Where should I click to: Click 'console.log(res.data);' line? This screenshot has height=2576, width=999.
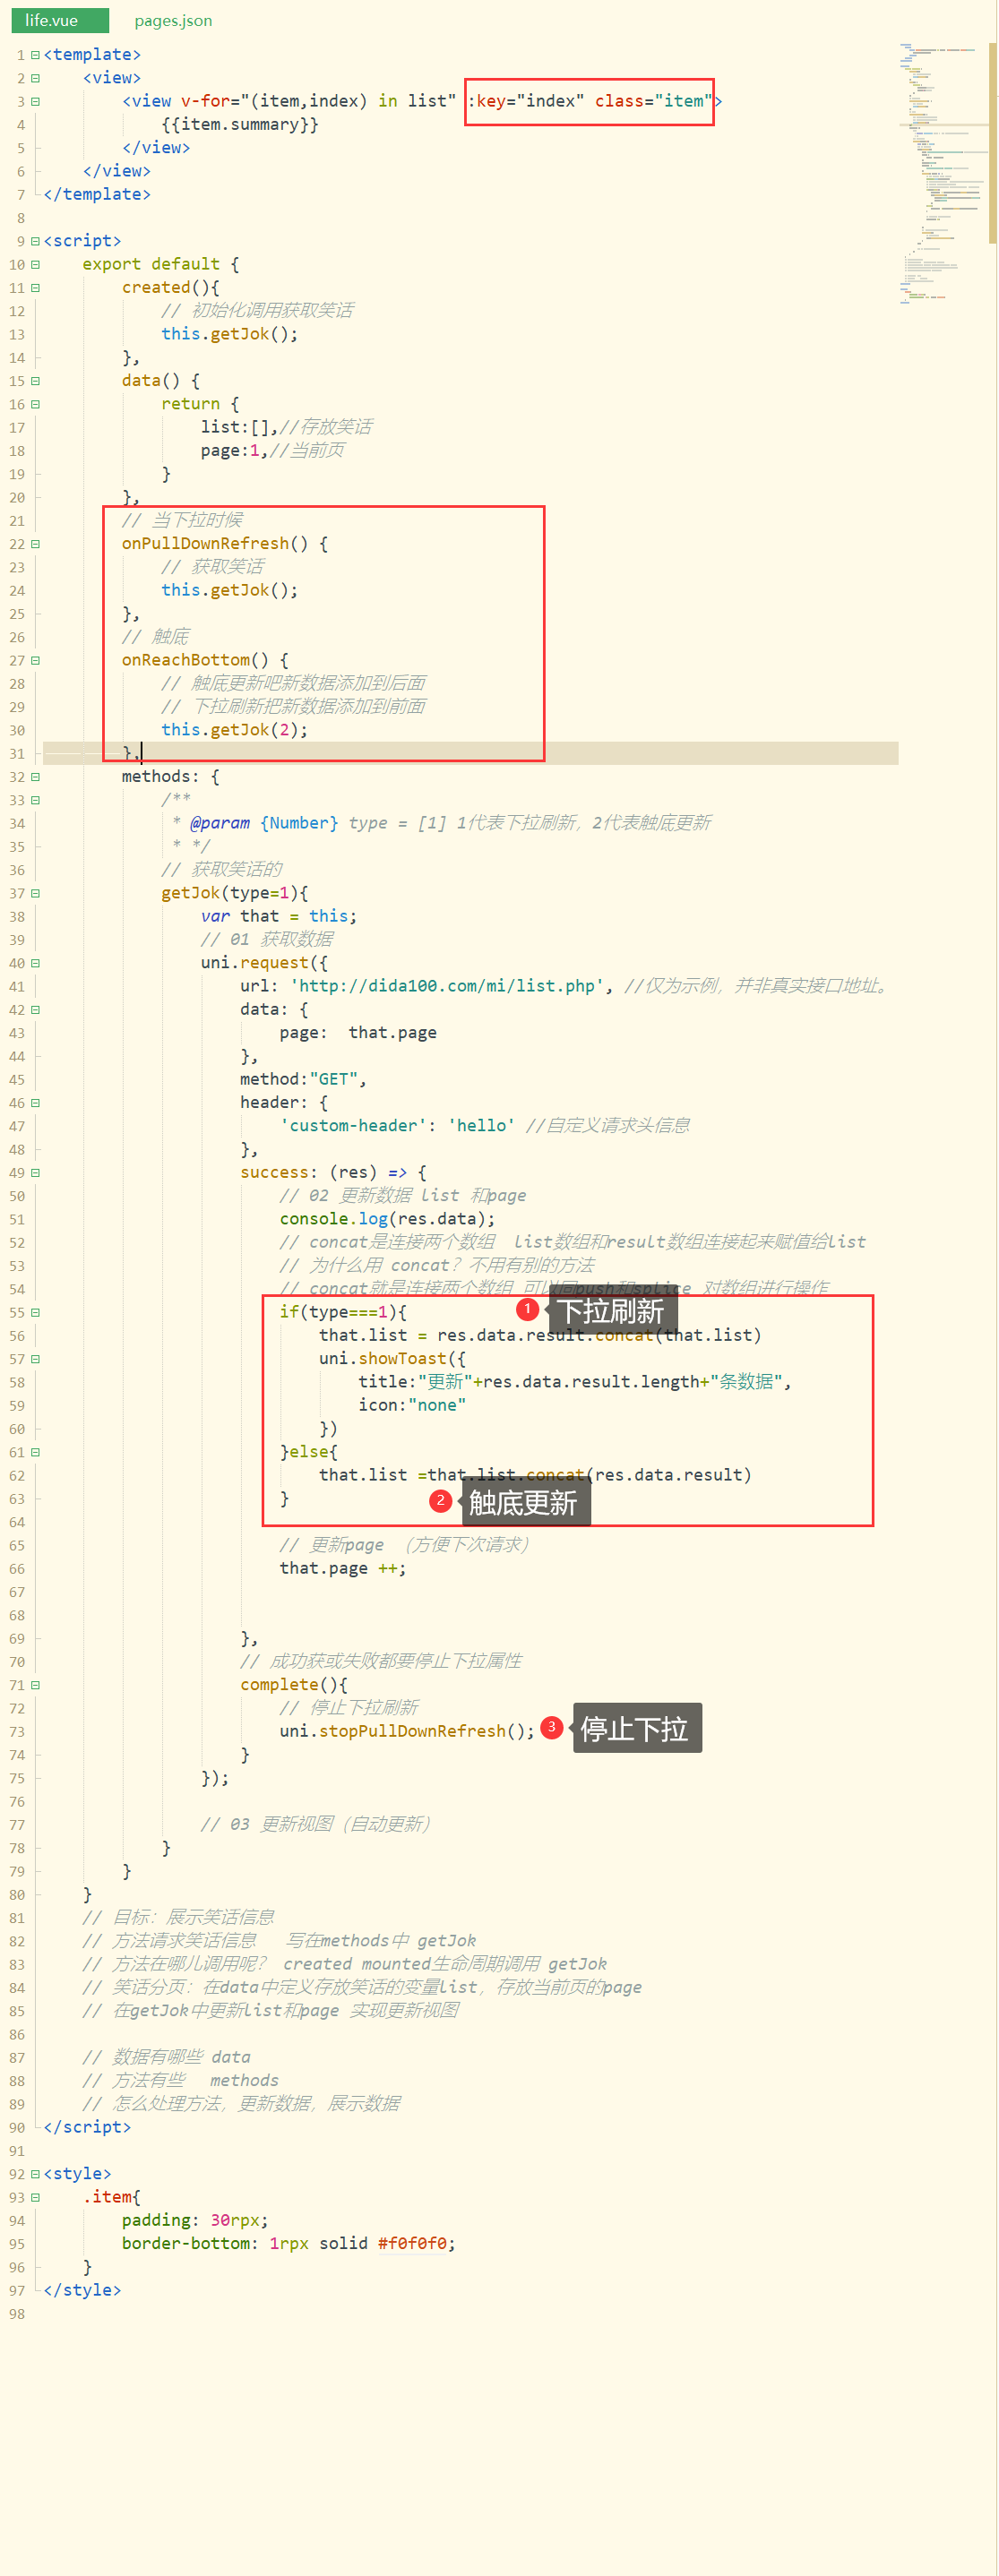pos(388,1219)
